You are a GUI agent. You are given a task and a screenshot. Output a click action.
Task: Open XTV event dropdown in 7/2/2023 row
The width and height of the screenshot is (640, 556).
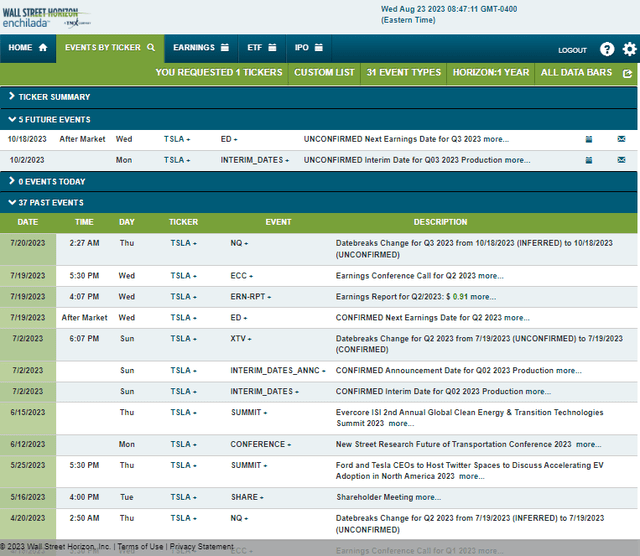pyautogui.click(x=241, y=339)
